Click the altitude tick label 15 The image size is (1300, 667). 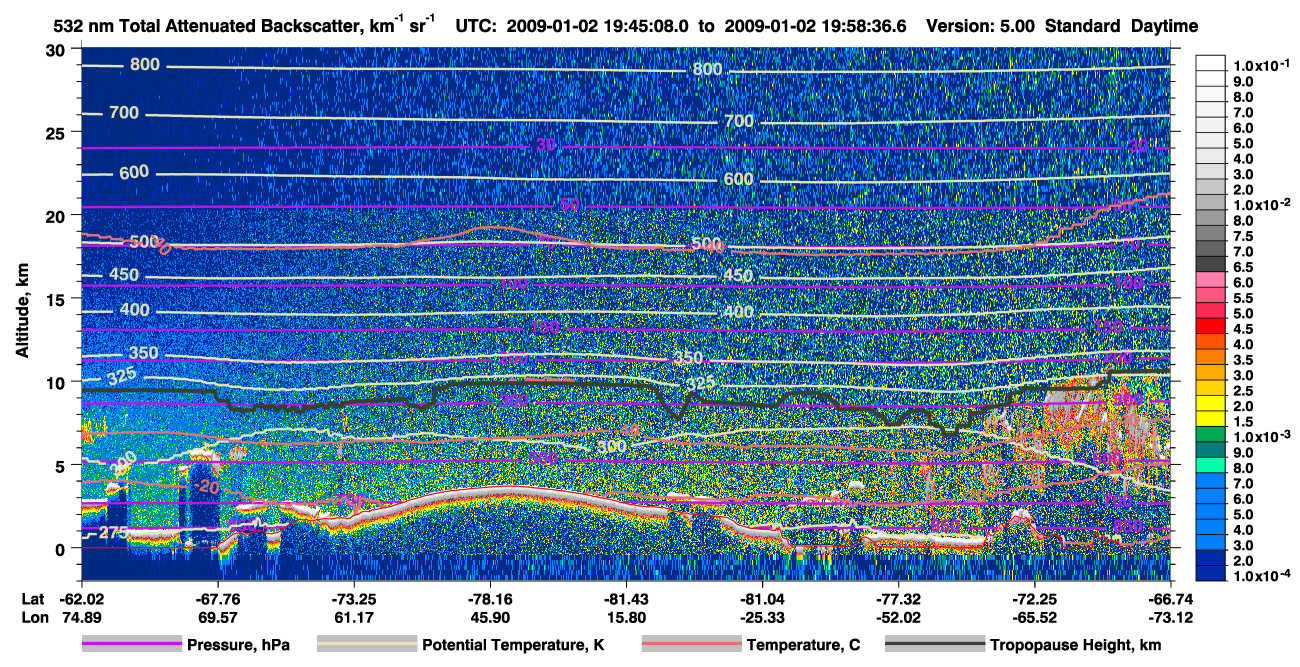pos(58,298)
